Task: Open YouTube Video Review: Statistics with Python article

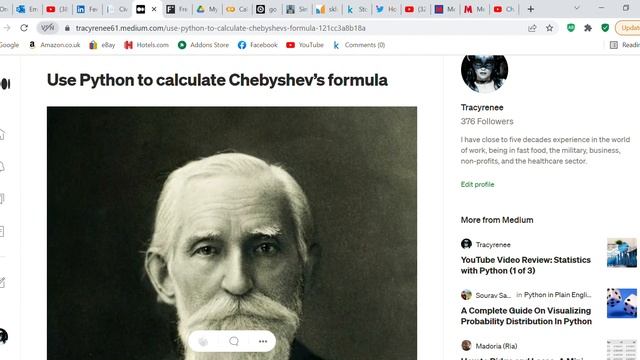Action: pyautogui.click(x=526, y=265)
